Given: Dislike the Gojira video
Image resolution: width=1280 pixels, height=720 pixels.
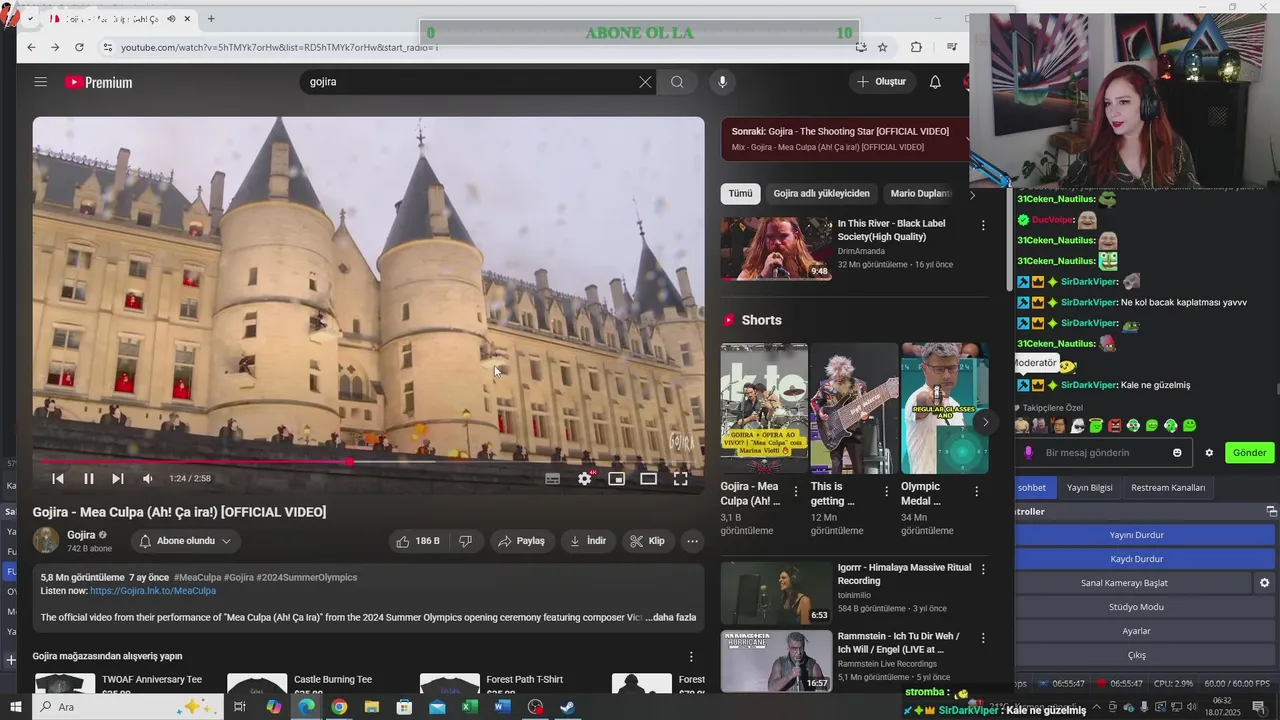Looking at the screenshot, I should click(x=465, y=541).
